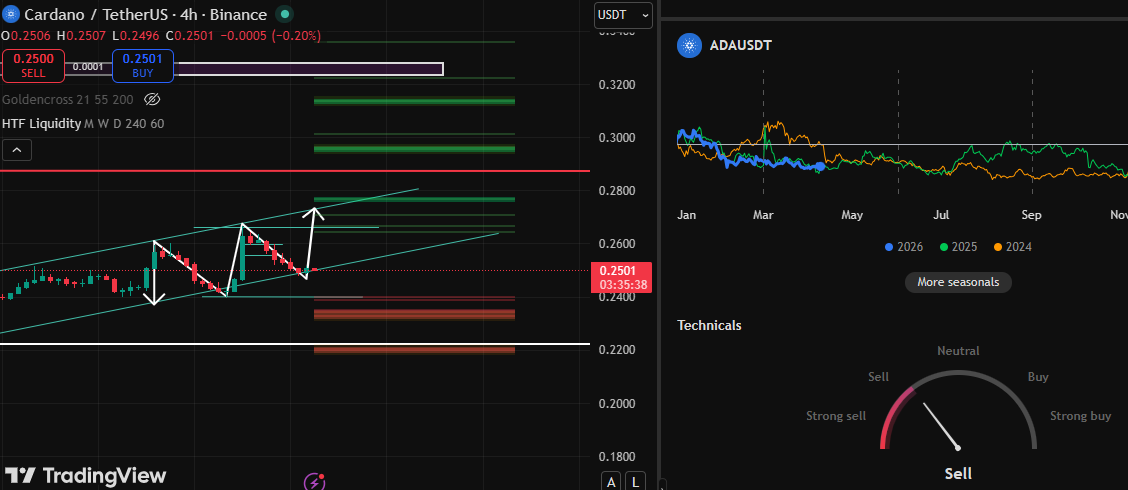Click the bold Sell rating below gauge
The height and width of the screenshot is (490, 1128).
coord(958,473)
